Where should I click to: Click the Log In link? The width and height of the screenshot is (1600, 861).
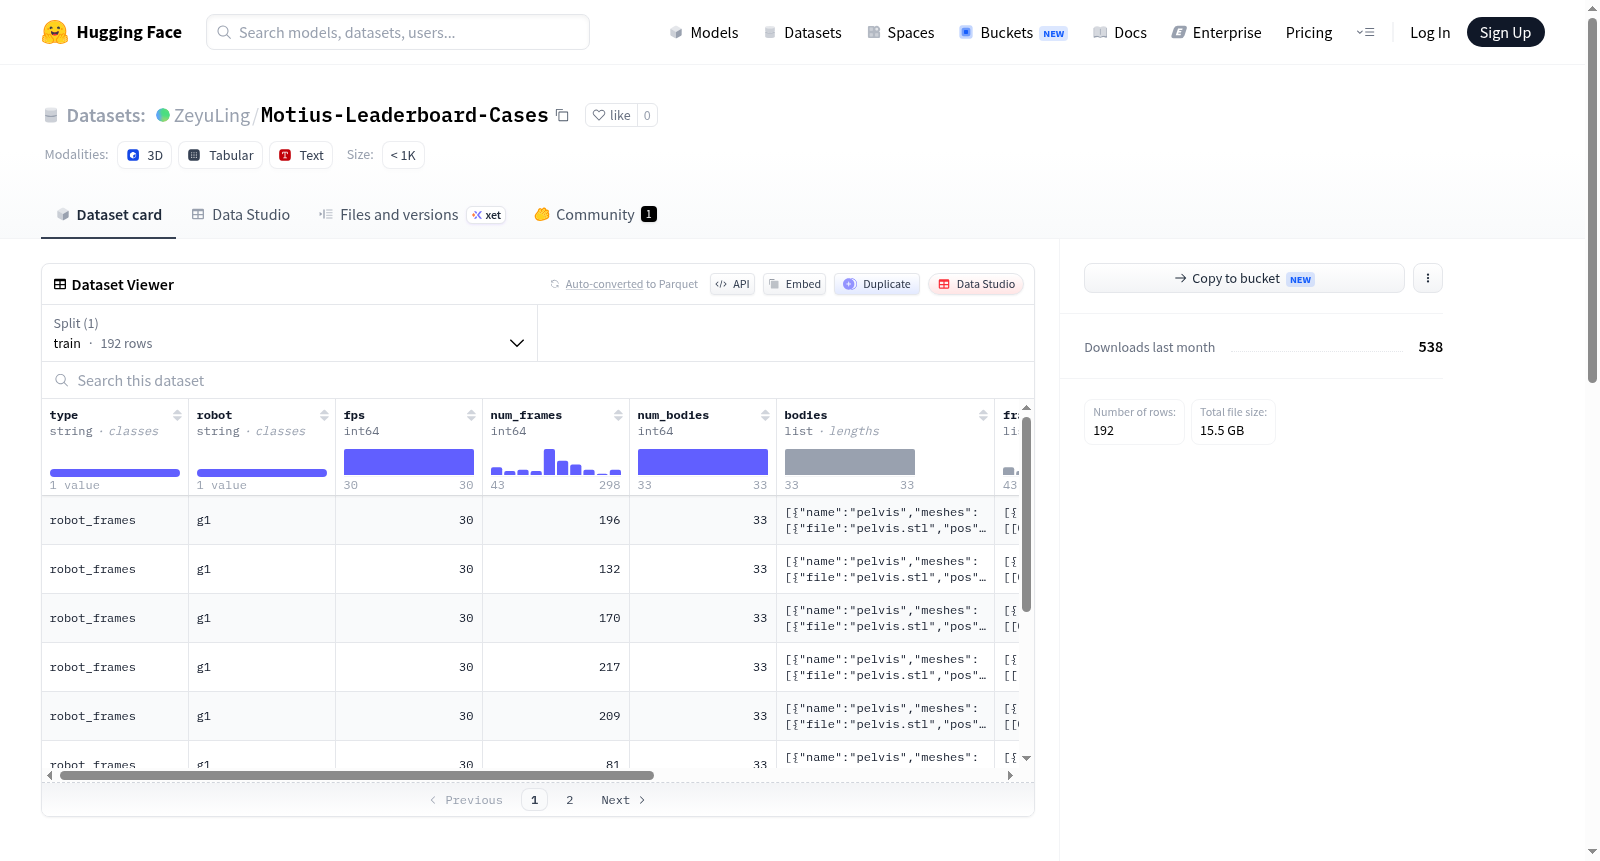[1430, 32]
